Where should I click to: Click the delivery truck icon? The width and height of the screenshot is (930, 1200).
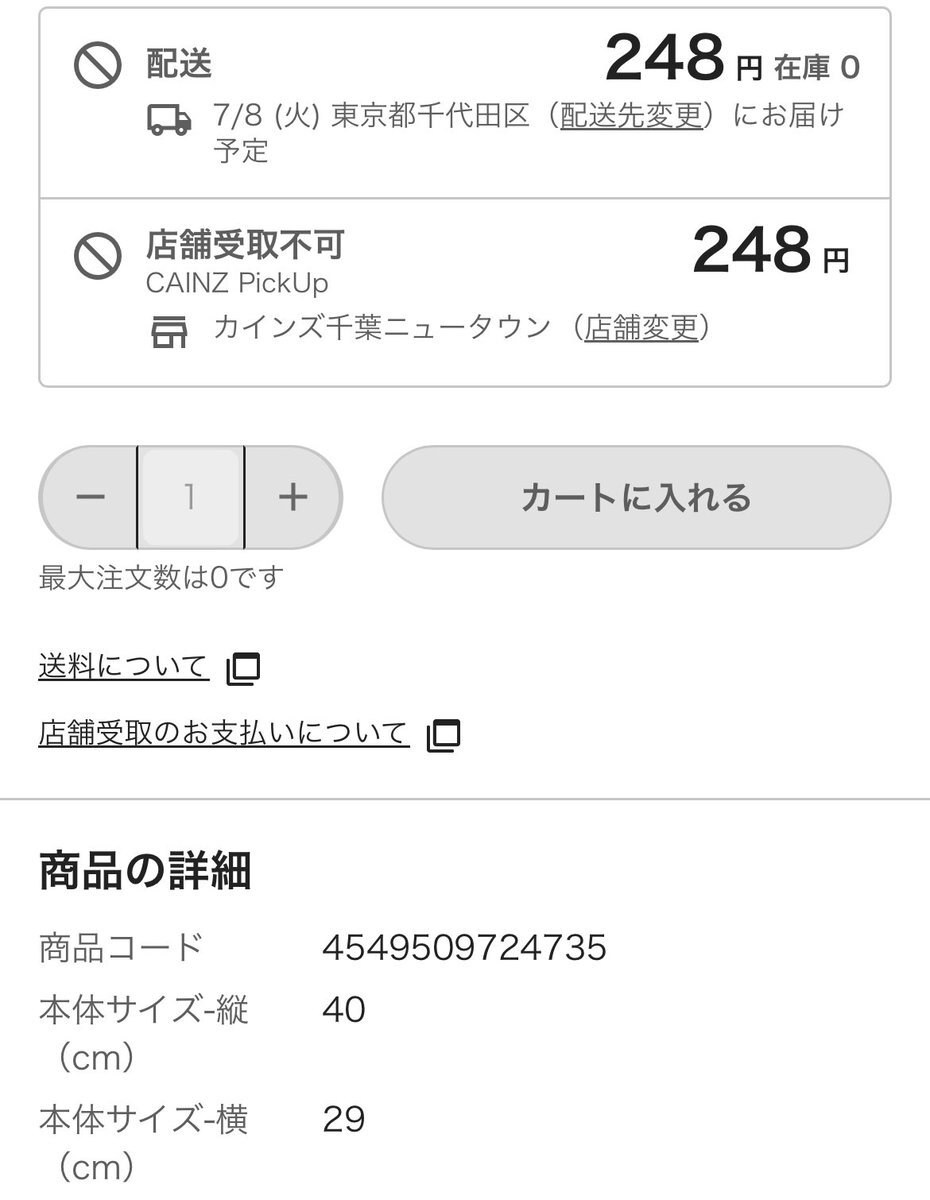(169, 120)
